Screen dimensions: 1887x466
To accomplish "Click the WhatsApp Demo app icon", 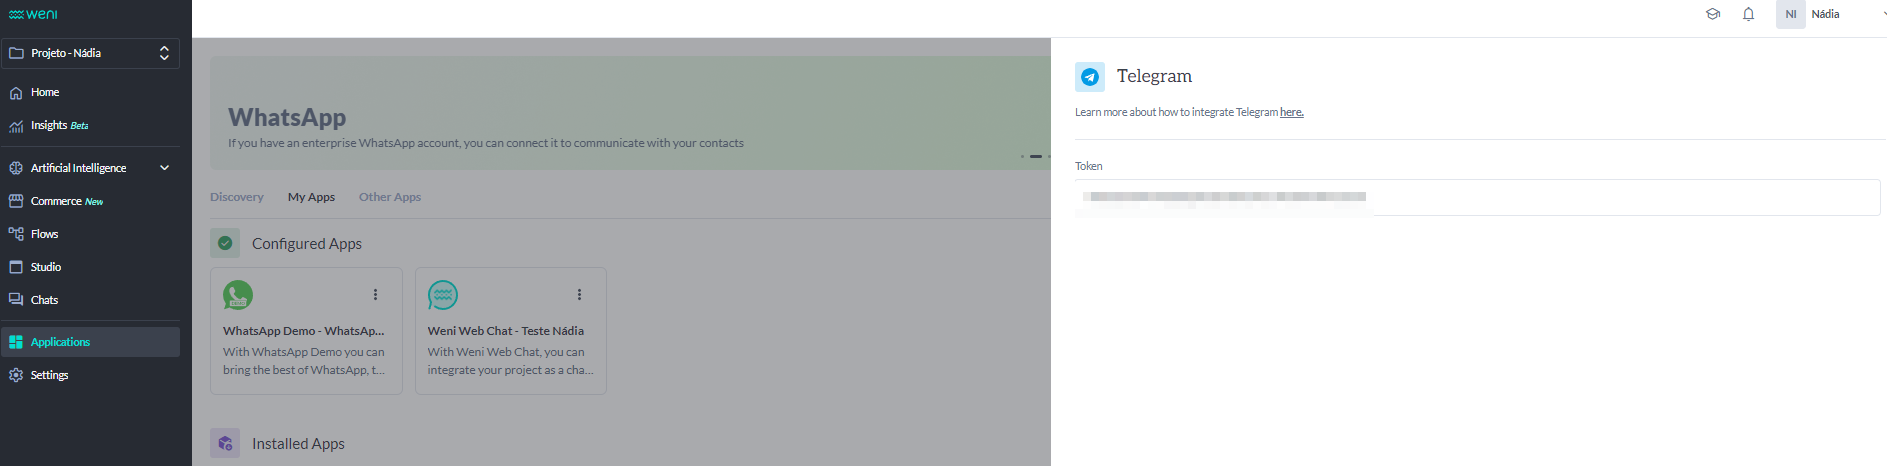I will [238, 295].
